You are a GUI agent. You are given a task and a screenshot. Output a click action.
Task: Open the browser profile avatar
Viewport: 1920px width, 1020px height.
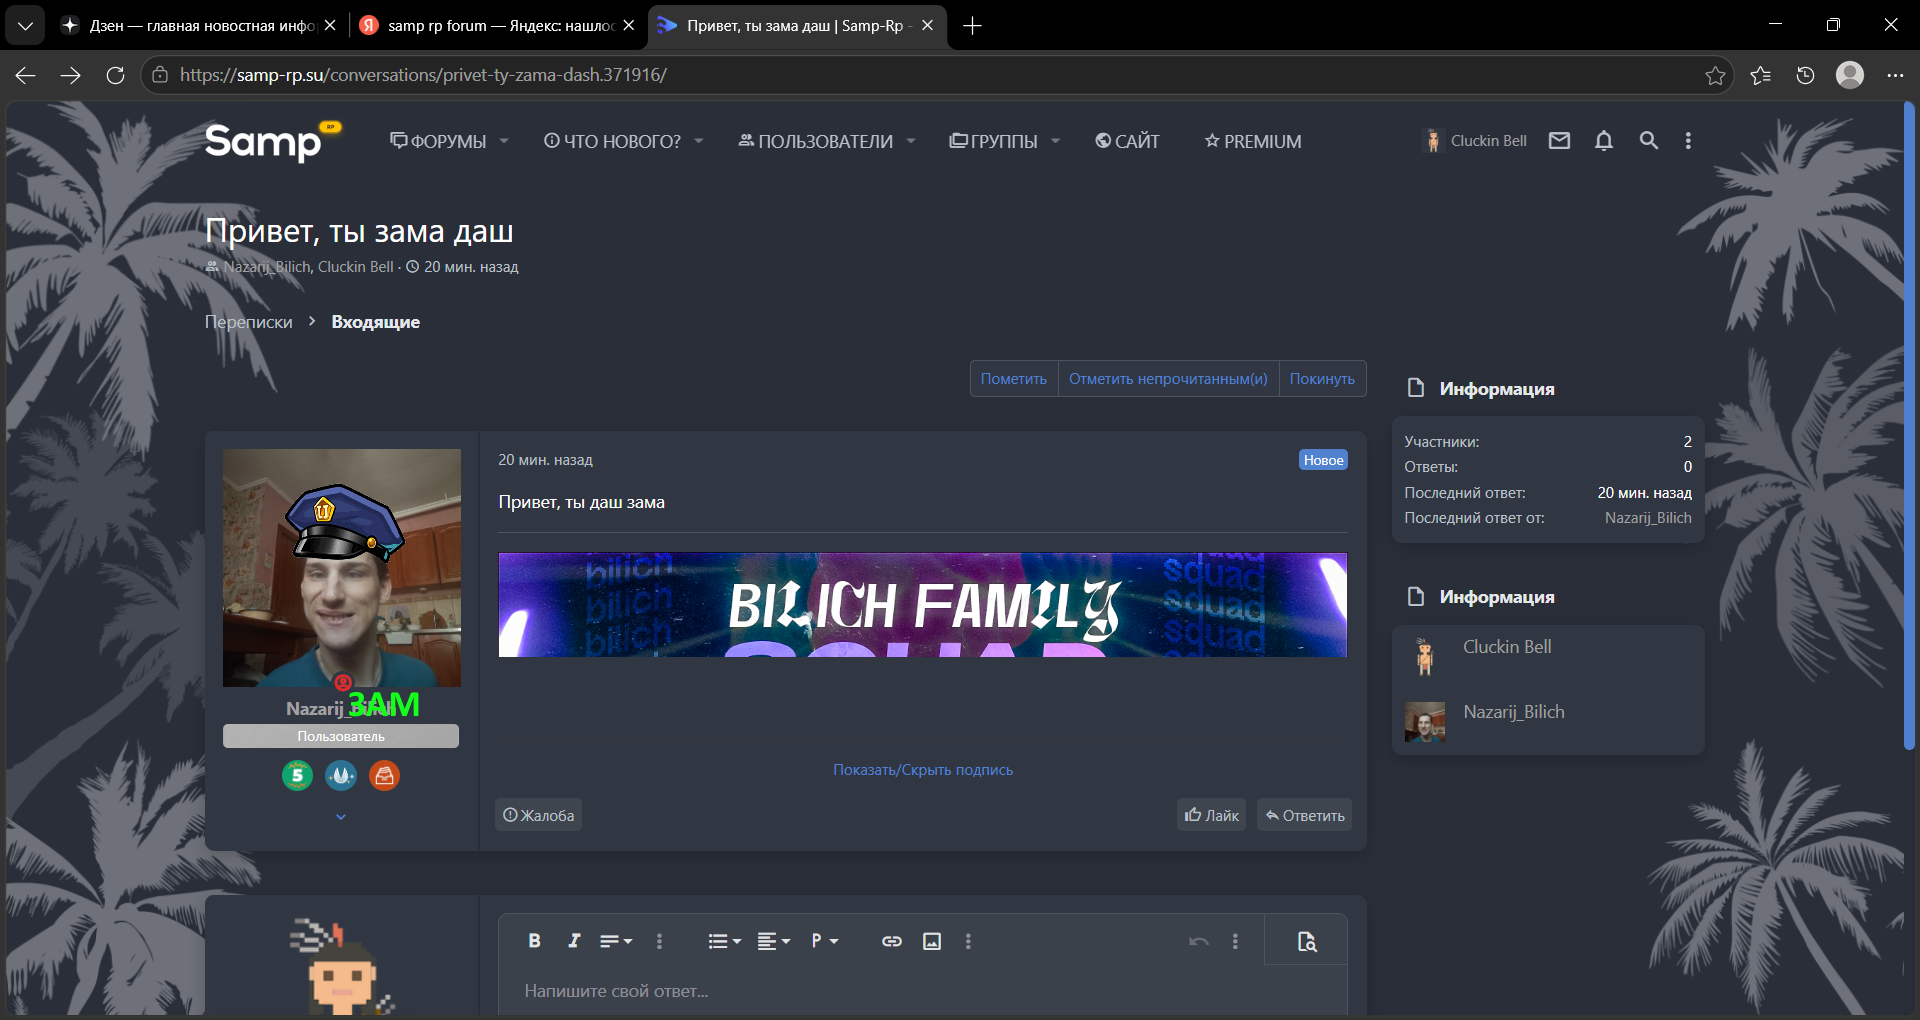coord(1850,75)
